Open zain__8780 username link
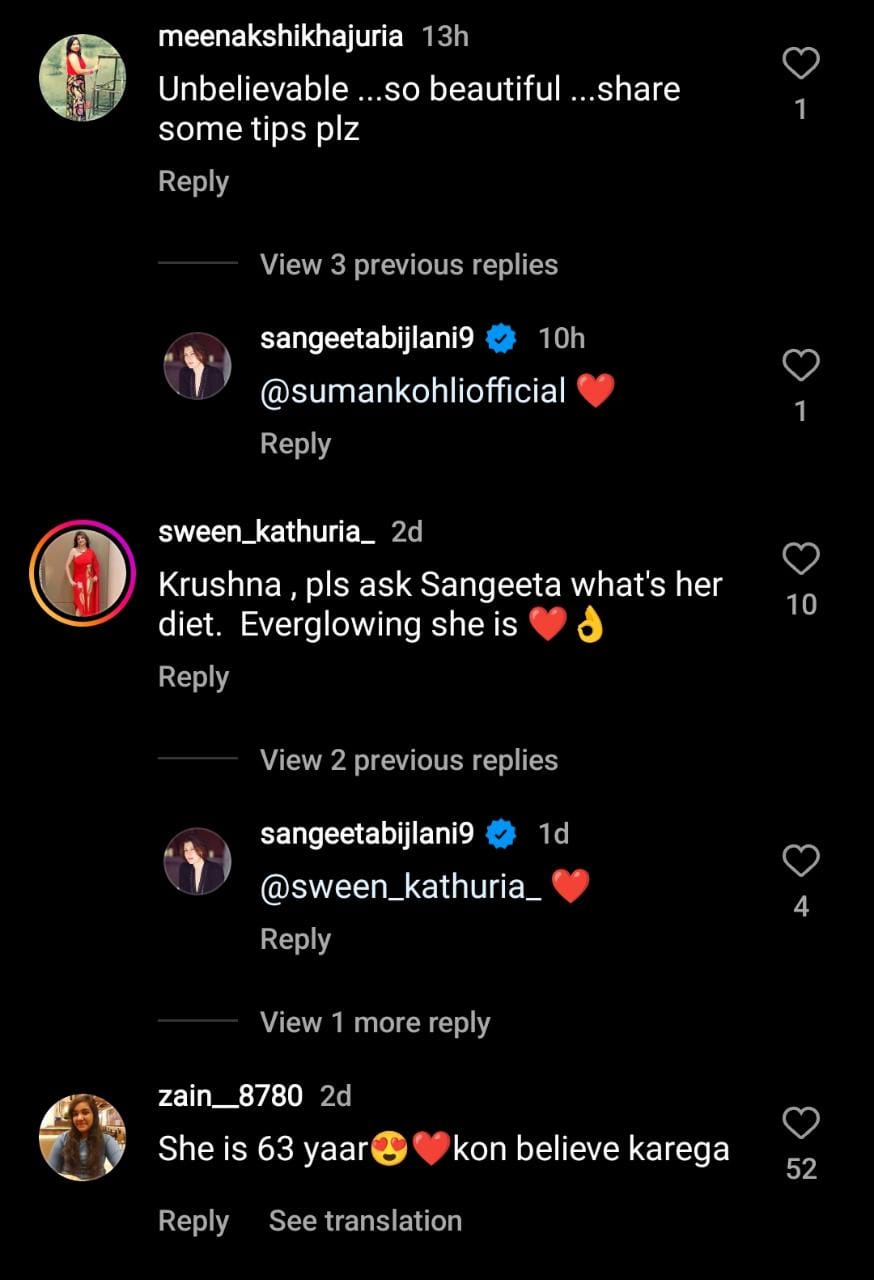 [x=230, y=1096]
